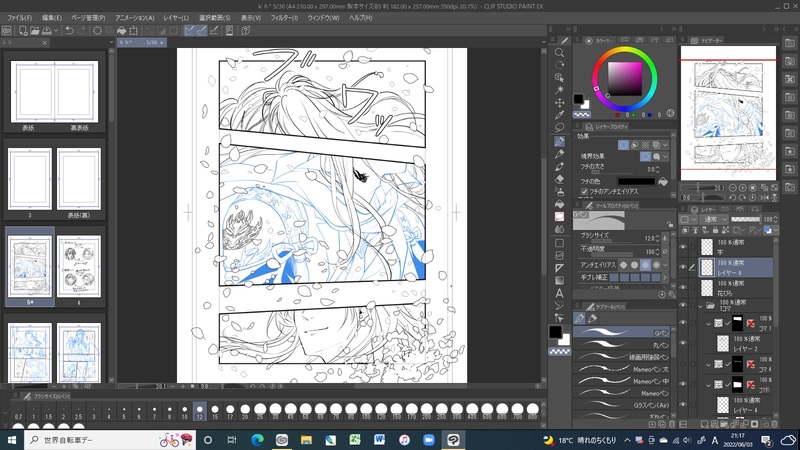Viewport: 800px width, 450px height.
Task: Open the 境界効果 border effect dropdown
Action: 665,157
